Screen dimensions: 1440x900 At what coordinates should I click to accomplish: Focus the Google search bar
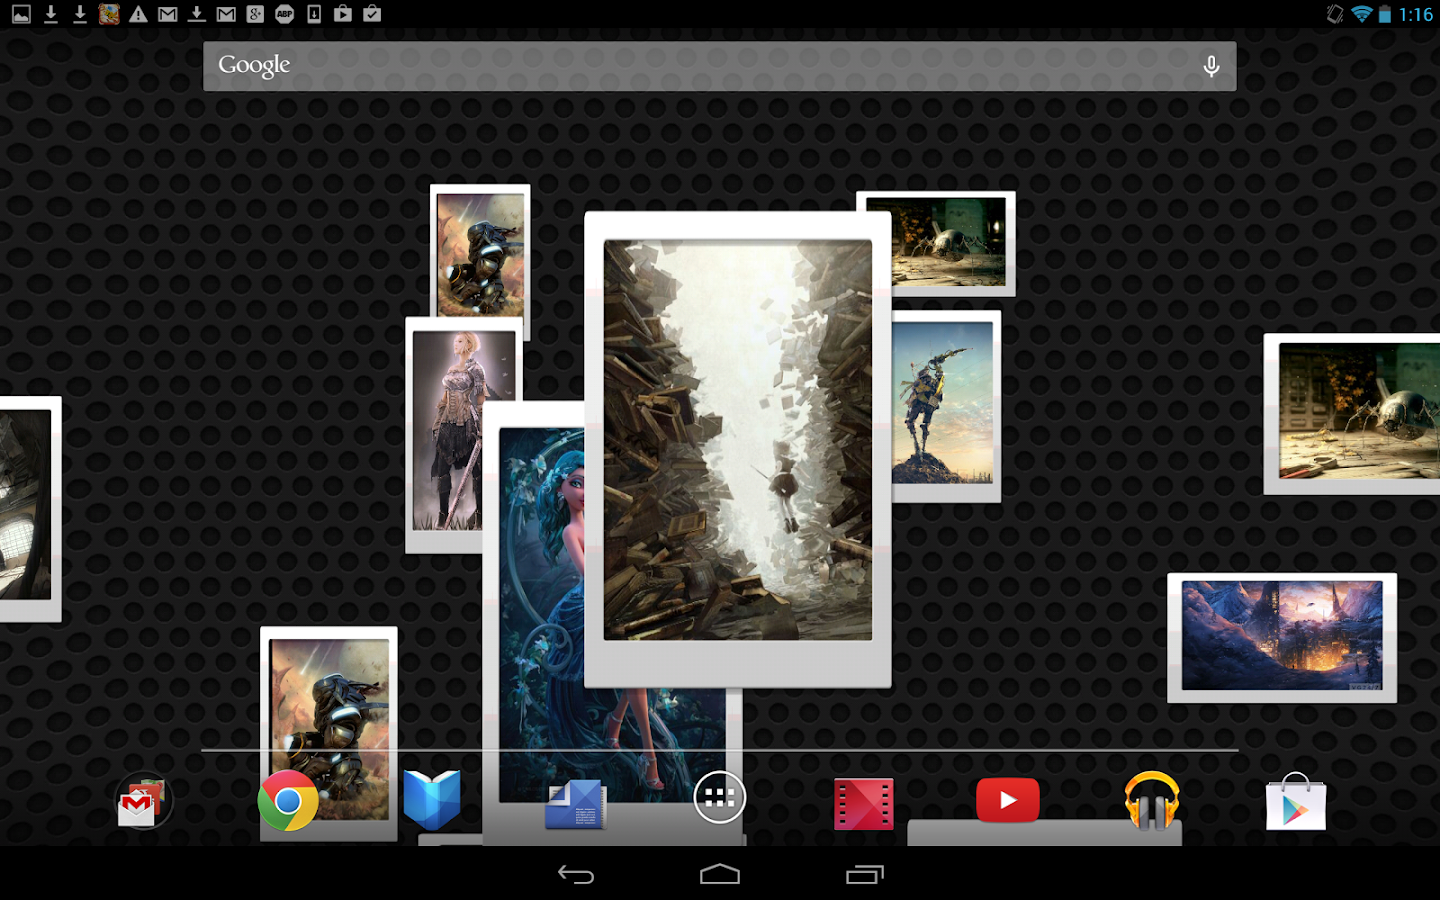click(x=720, y=66)
